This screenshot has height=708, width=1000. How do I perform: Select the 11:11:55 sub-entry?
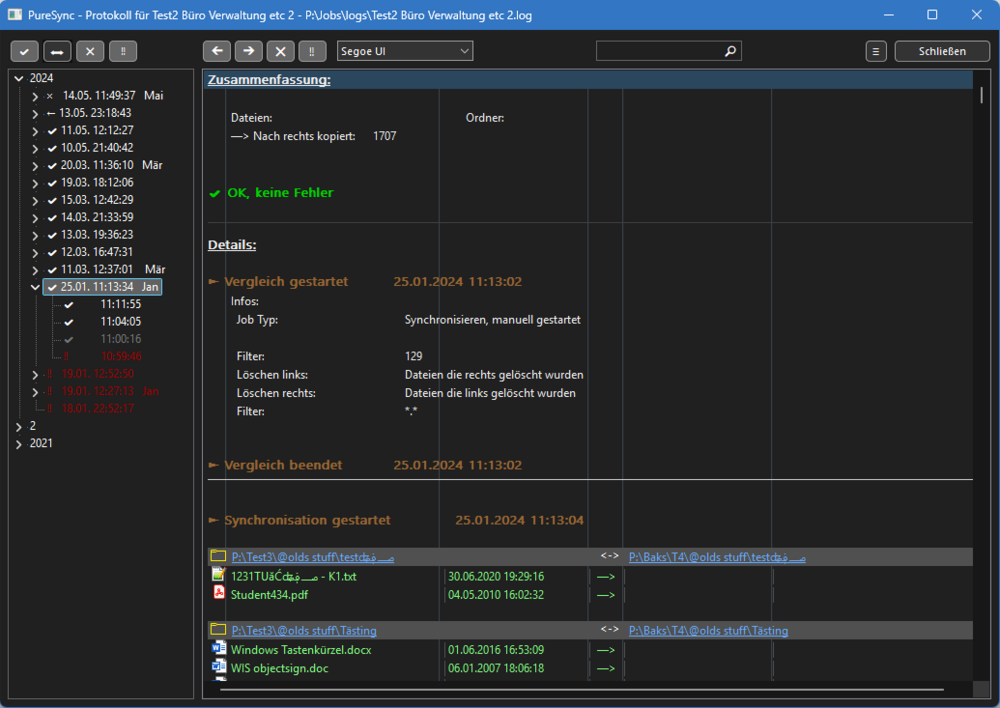pyautogui.click(x=121, y=304)
